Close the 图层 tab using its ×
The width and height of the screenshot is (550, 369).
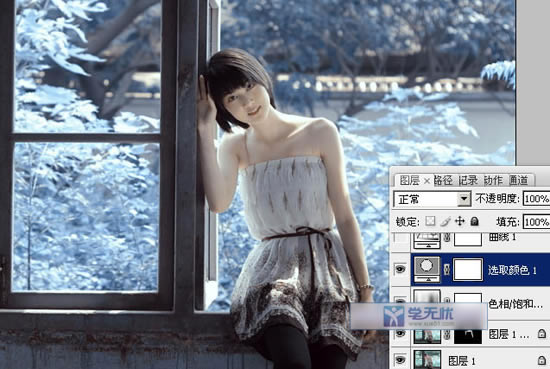point(427,181)
